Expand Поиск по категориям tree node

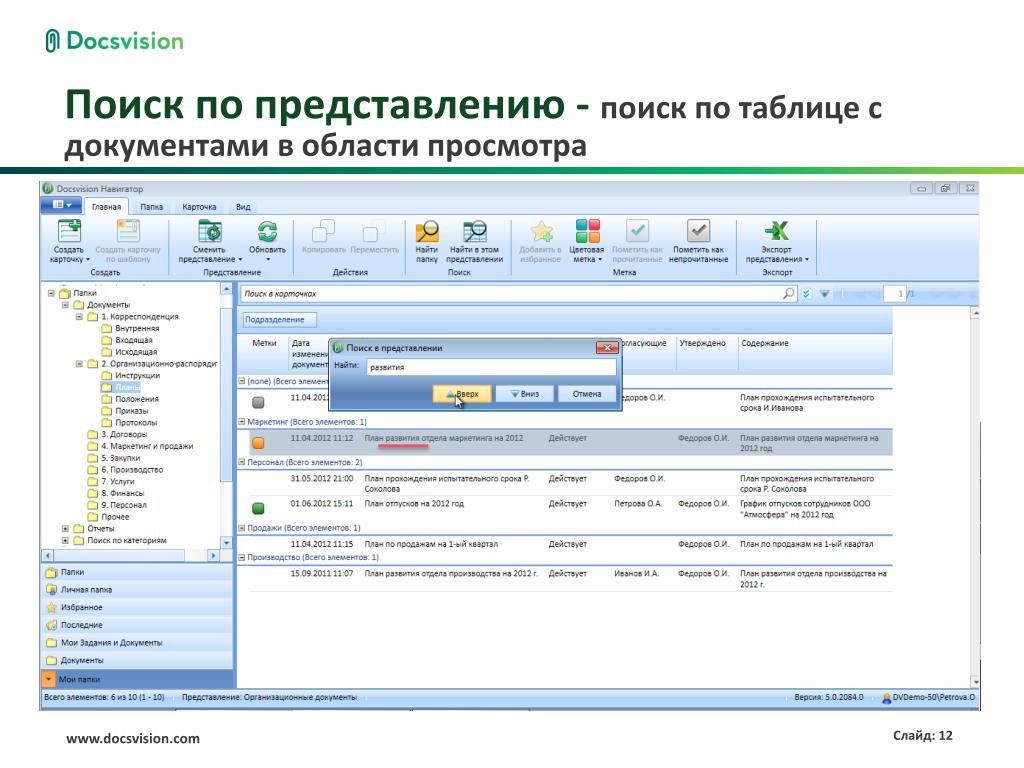coord(65,540)
